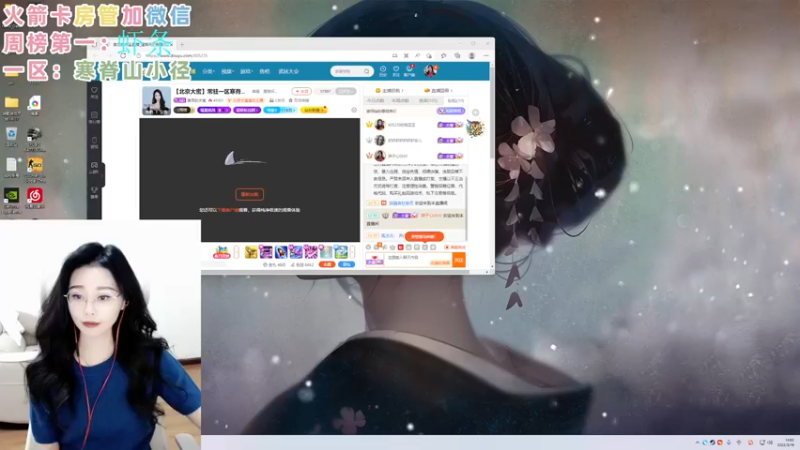Image resolution: width=800 pixels, height=450 pixels.
Task: Open the 鱼吧 menu item
Action: click(x=264, y=71)
